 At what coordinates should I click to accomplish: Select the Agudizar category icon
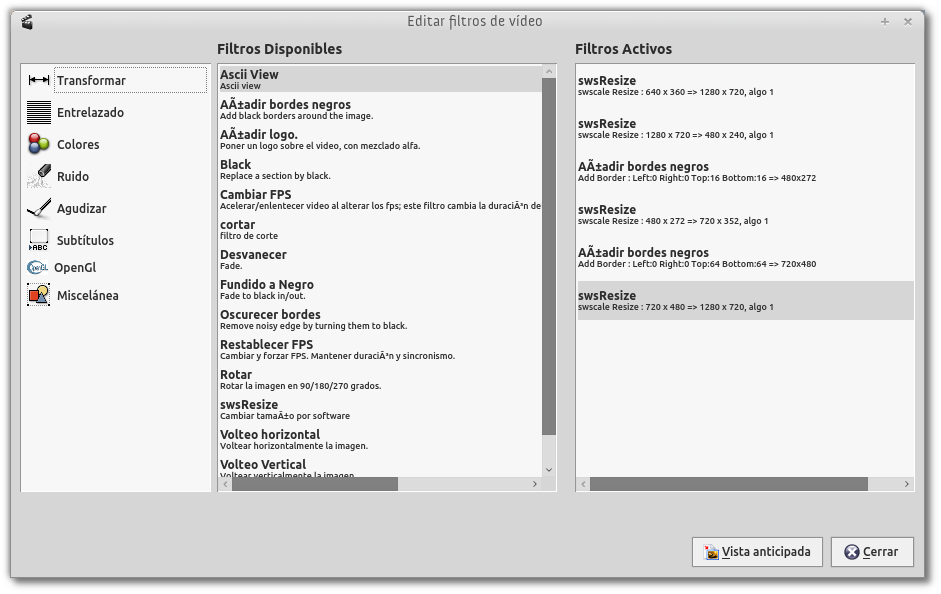[x=39, y=208]
